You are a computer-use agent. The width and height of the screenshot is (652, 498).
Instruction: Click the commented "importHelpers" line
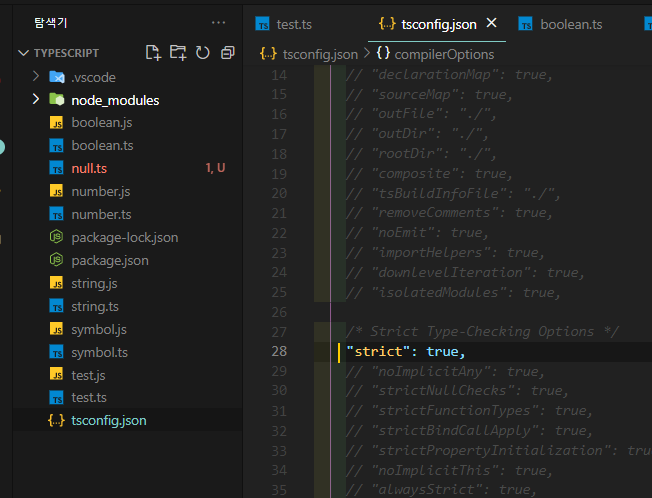(x=445, y=253)
